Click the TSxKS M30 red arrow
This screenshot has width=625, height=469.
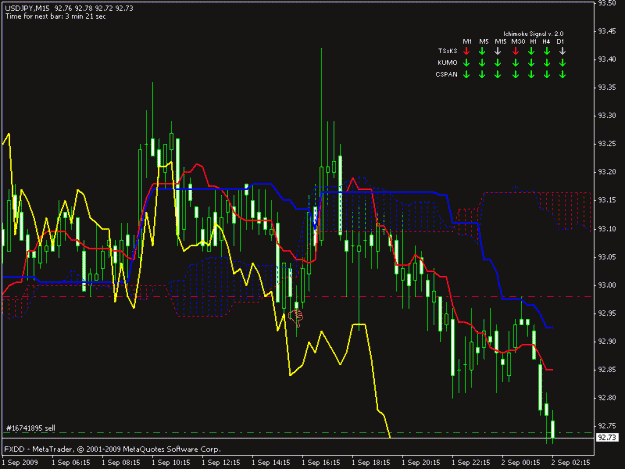click(x=515, y=51)
